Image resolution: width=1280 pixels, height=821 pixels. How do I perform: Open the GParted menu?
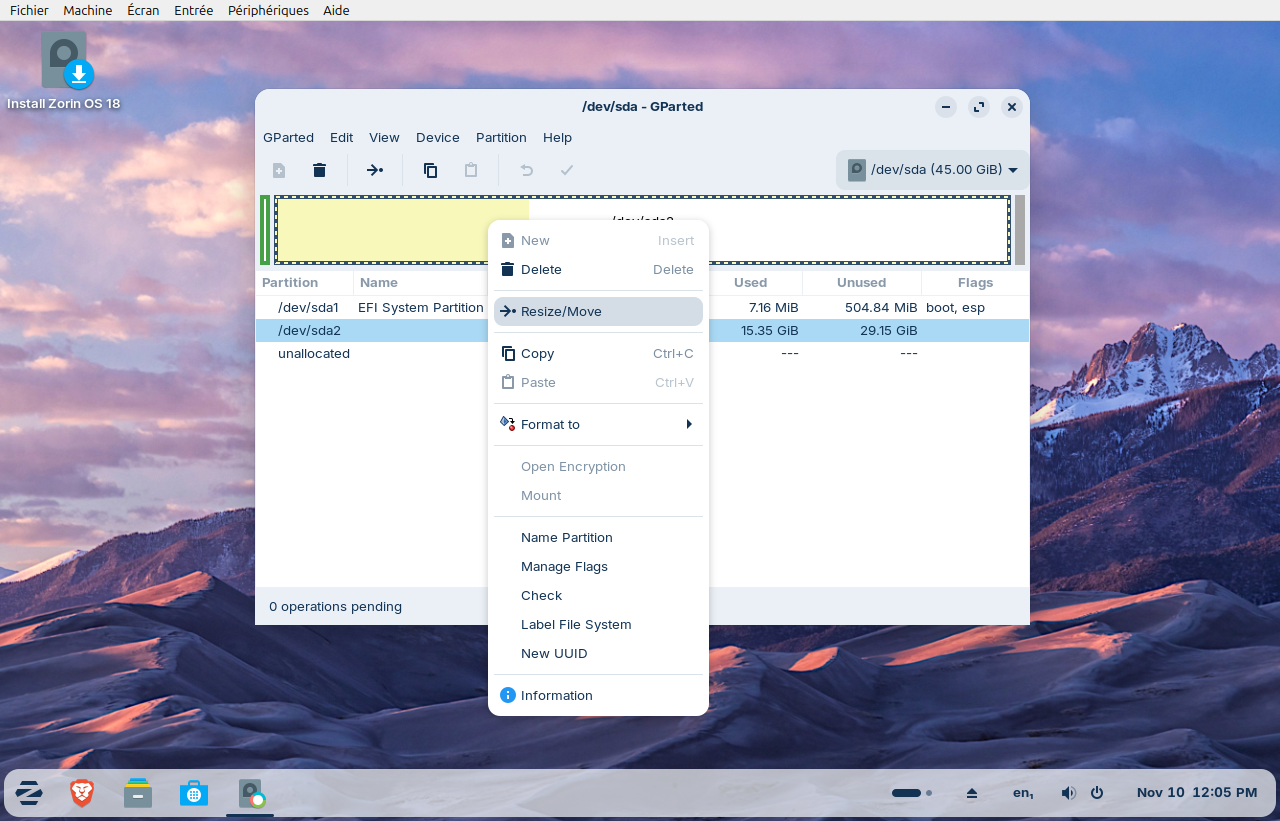tap(288, 138)
